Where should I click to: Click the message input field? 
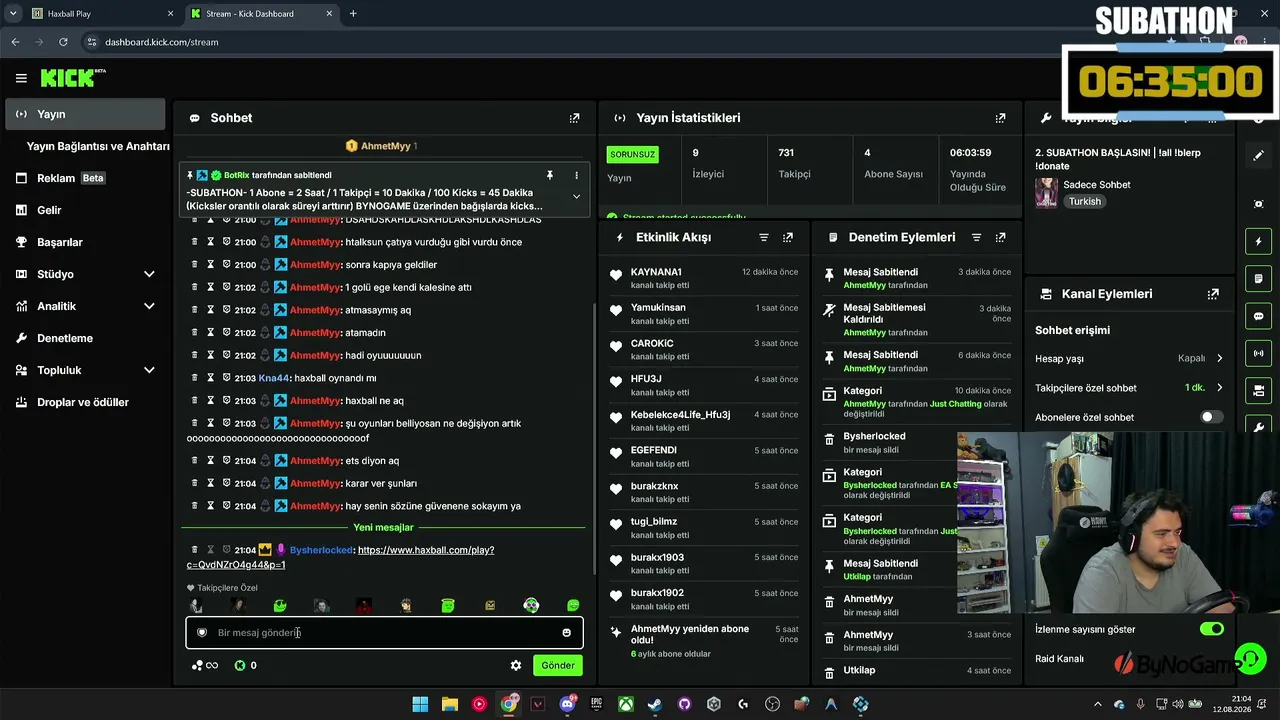coord(384,633)
